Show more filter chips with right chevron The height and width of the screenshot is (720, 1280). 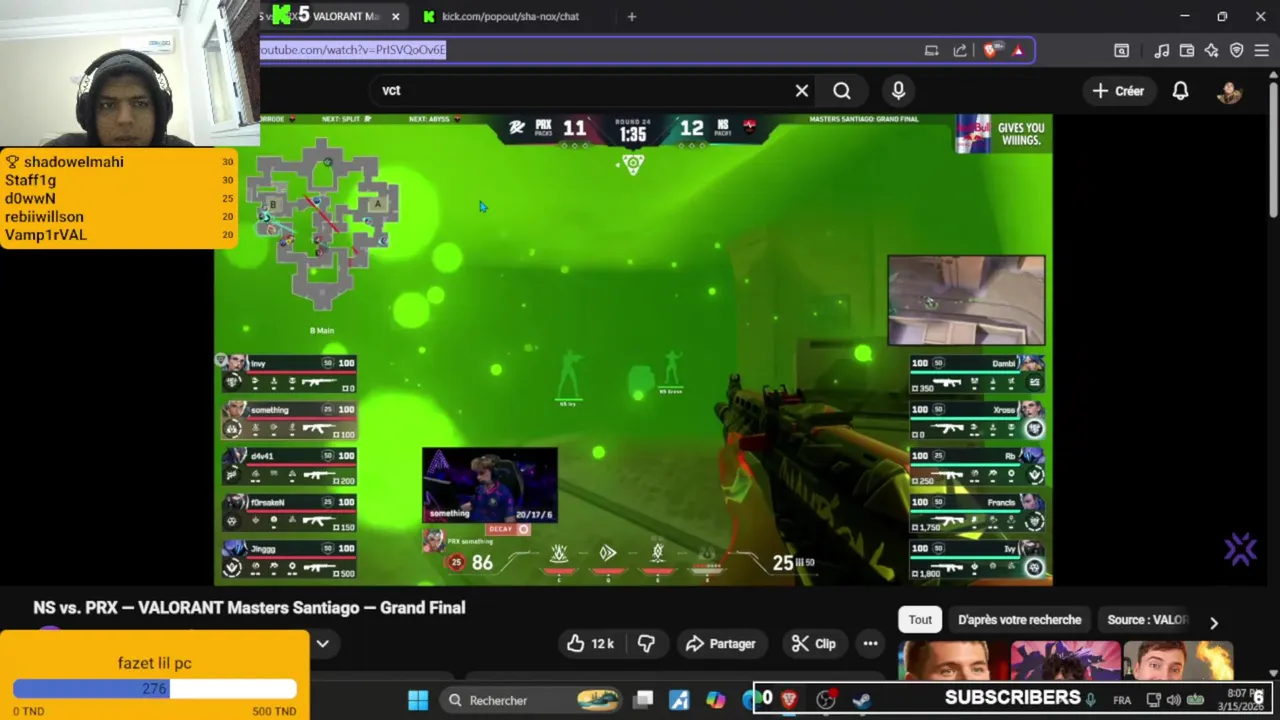1214,622
